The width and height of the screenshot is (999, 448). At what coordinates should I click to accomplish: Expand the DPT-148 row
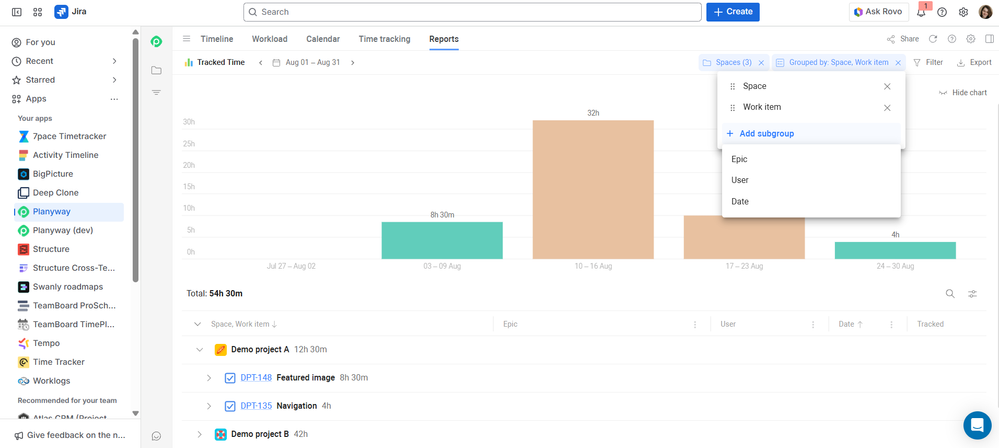click(x=208, y=378)
